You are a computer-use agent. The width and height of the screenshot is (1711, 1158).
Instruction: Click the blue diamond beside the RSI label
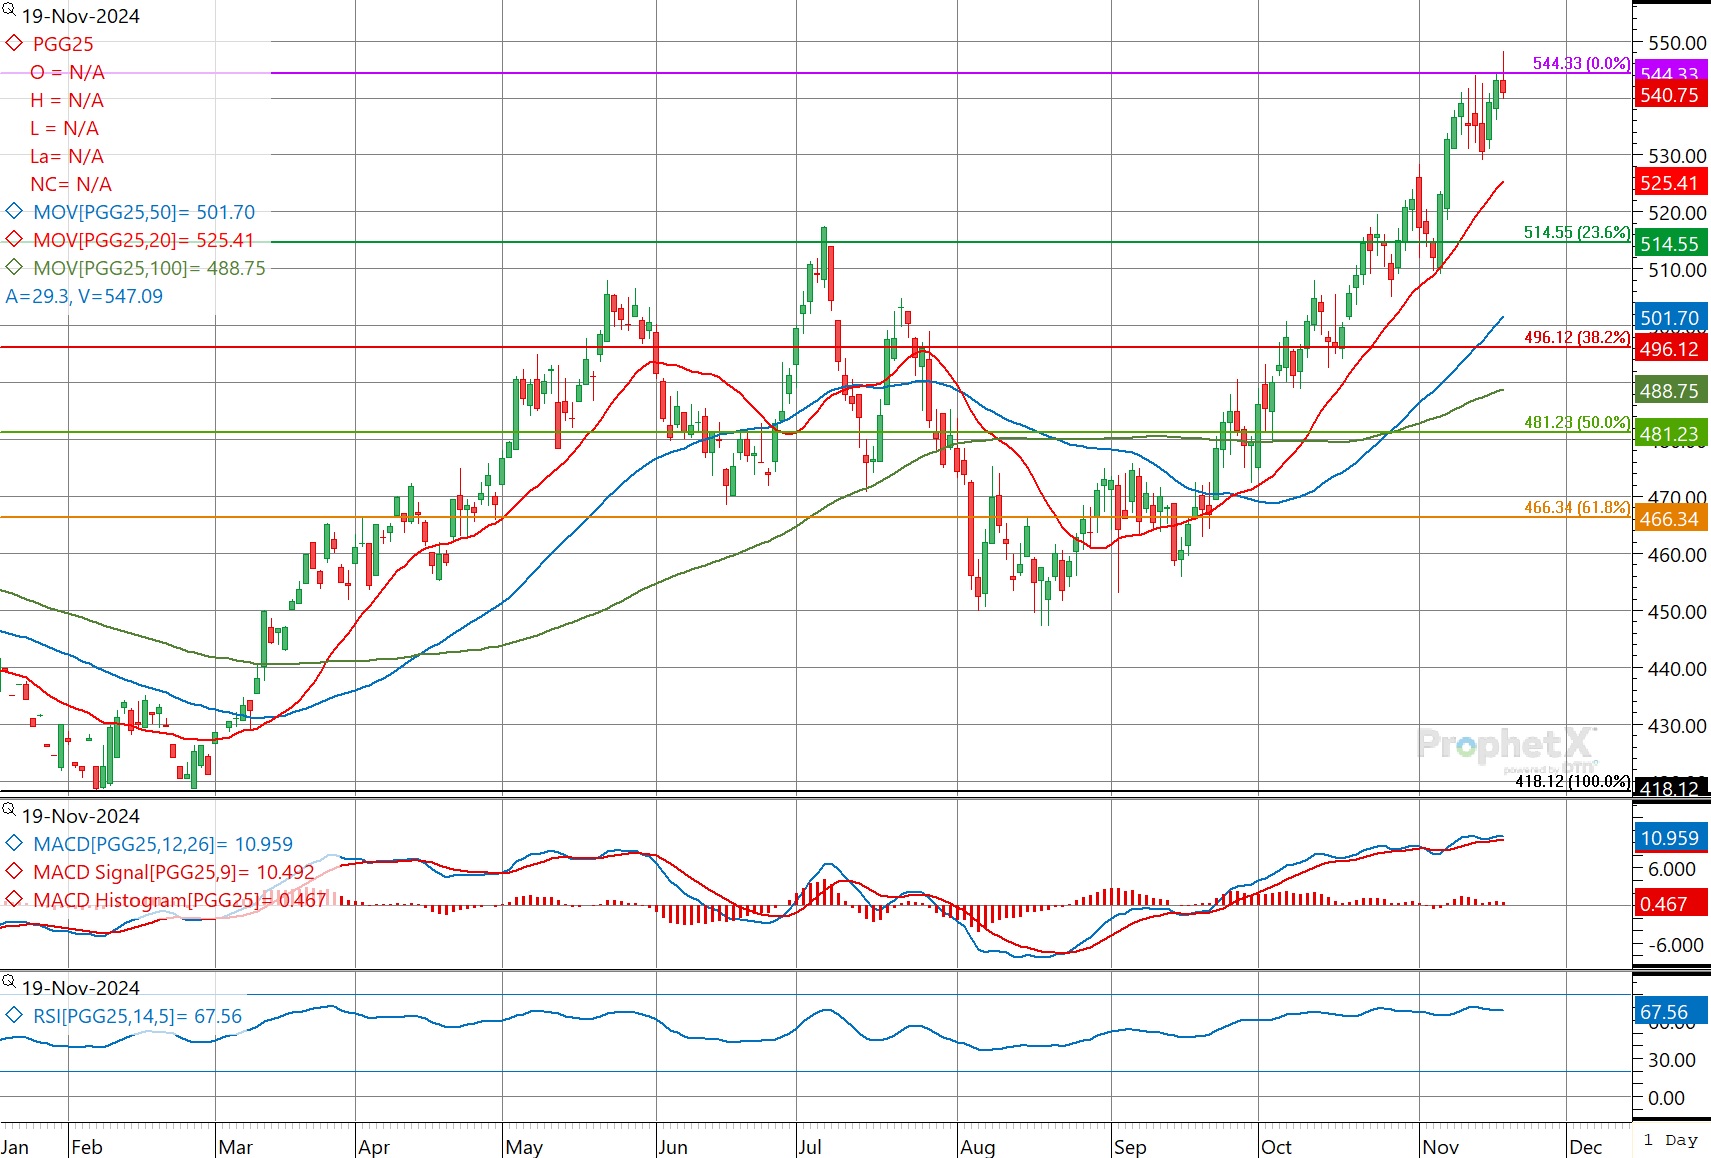click(x=14, y=1015)
